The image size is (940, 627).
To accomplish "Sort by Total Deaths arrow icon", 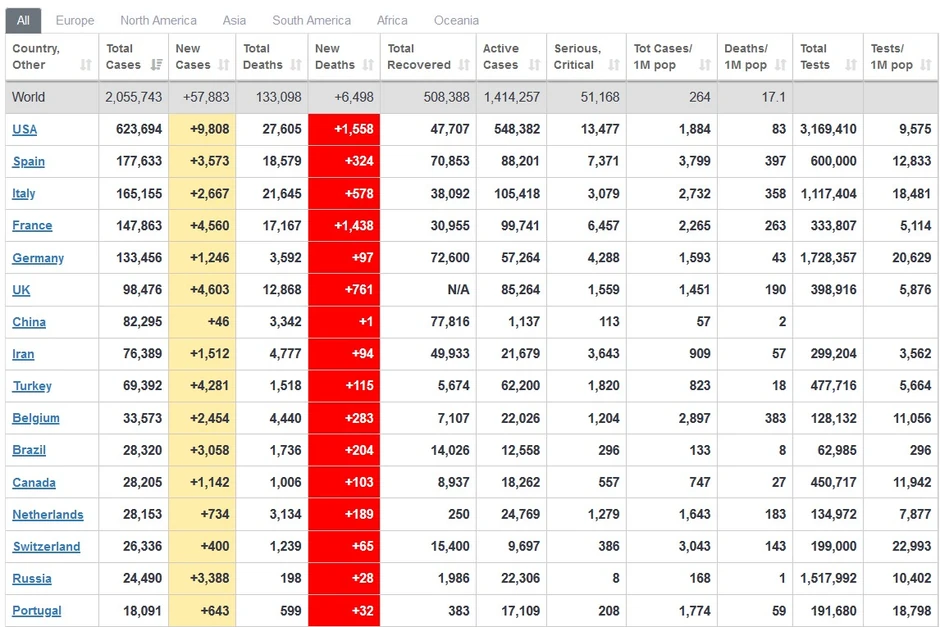I will [296, 65].
